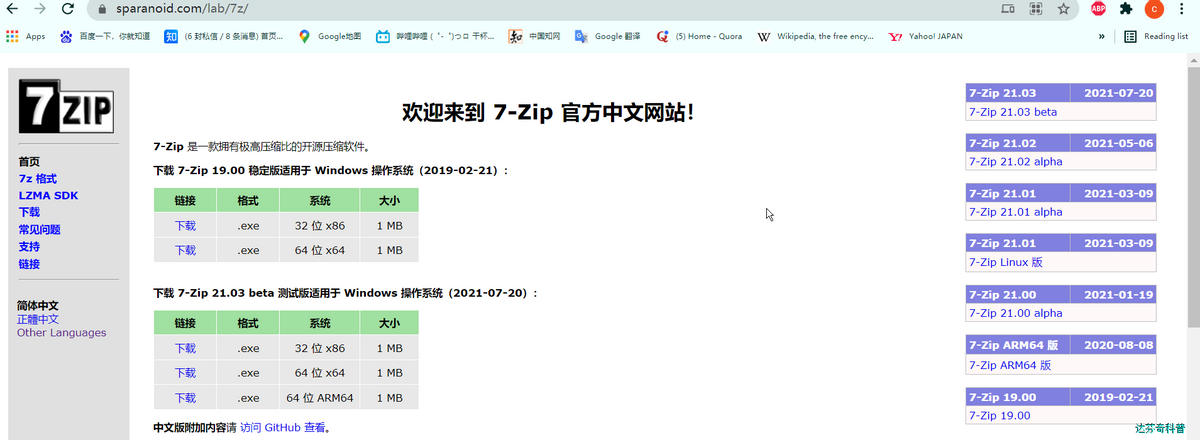
Task: Bookmark this page with the star icon
Action: pos(1064,8)
